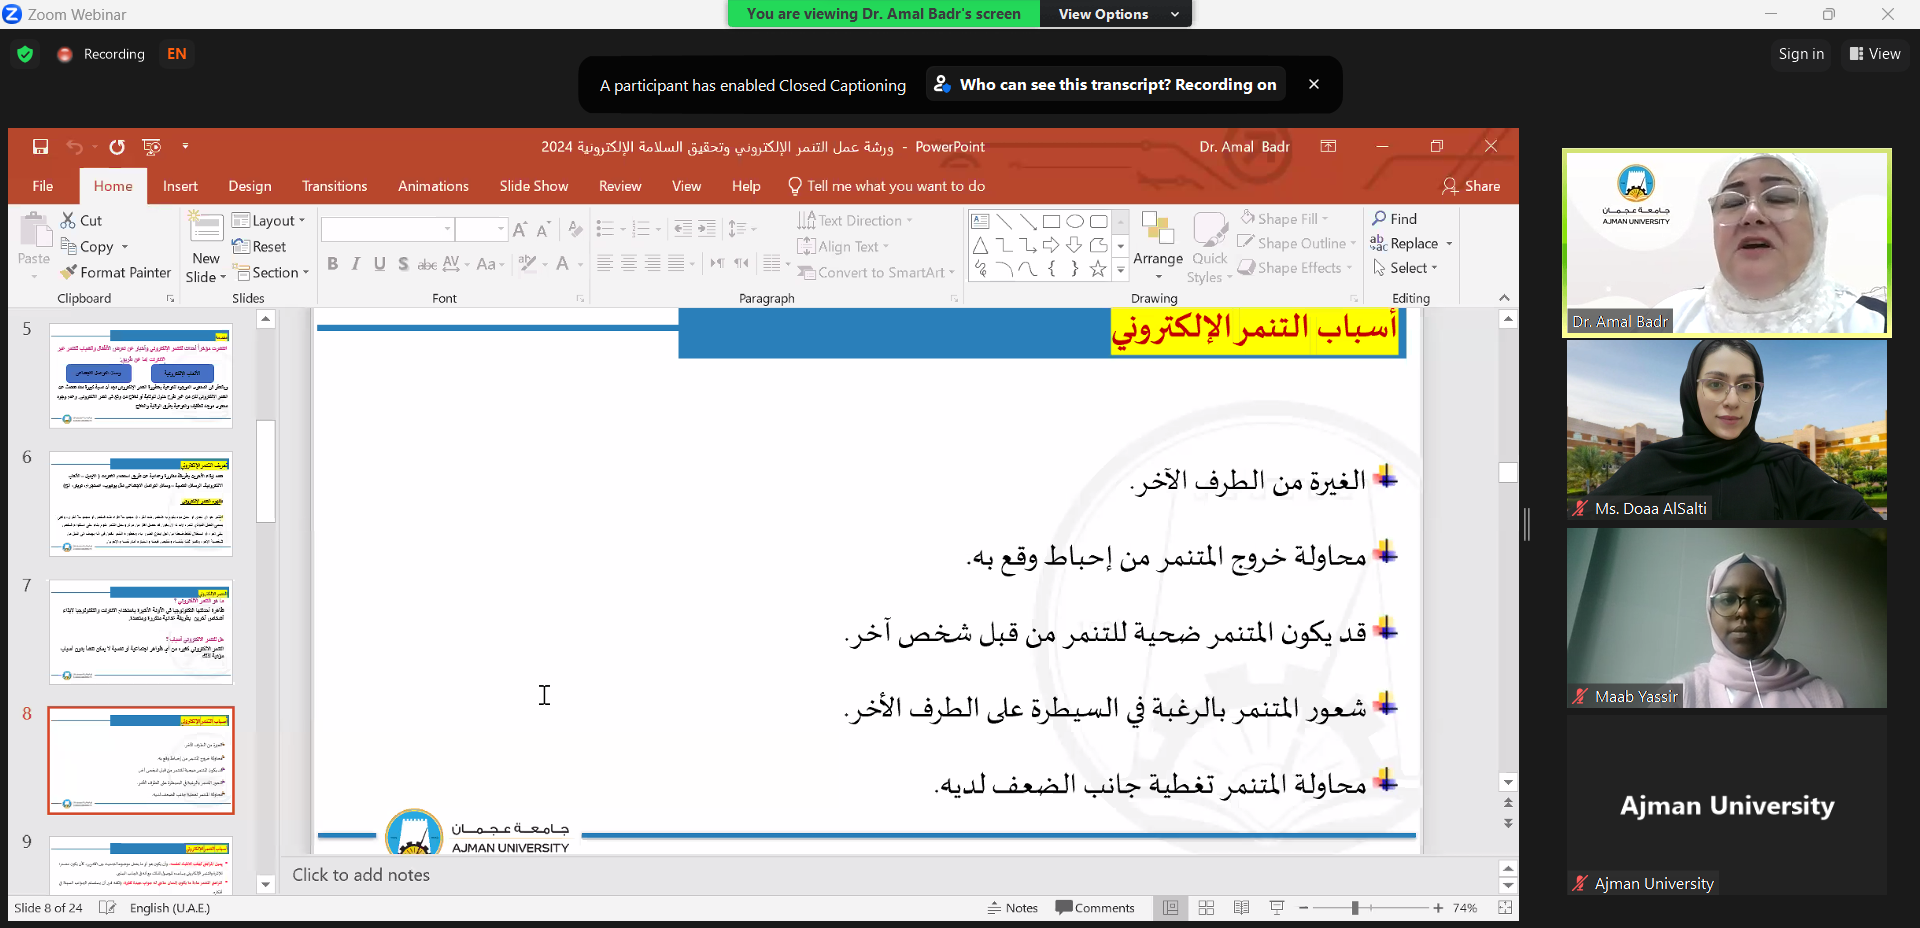Expand the Layout dropdown
Image resolution: width=1920 pixels, height=928 pixels.
point(269,220)
